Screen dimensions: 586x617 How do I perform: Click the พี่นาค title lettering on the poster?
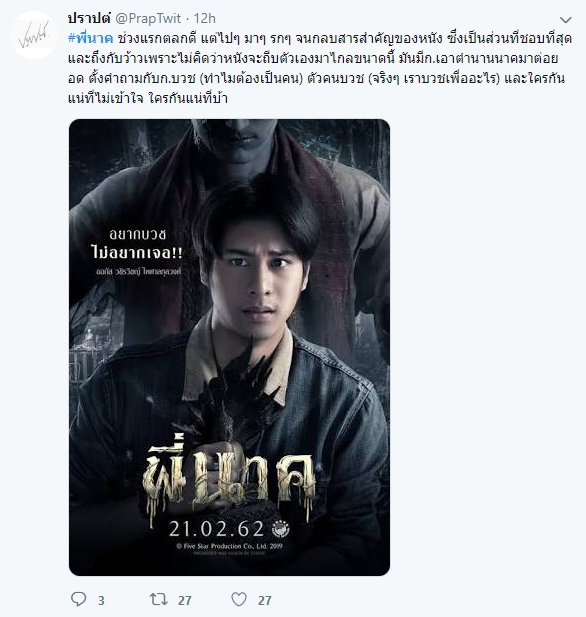pyautogui.click(x=229, y=478)
